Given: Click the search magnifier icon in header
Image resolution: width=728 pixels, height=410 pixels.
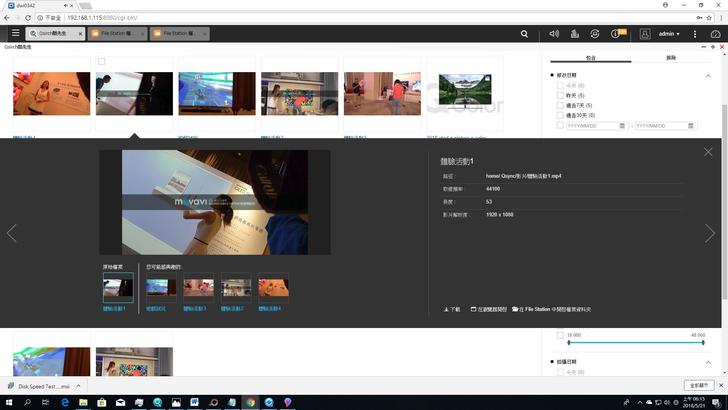Looking at the screenshot, I should [x=525, y=34].
